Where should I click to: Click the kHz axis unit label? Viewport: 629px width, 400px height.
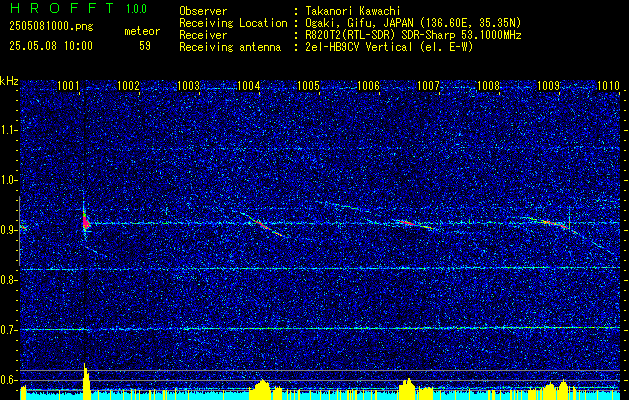point(9,81)
